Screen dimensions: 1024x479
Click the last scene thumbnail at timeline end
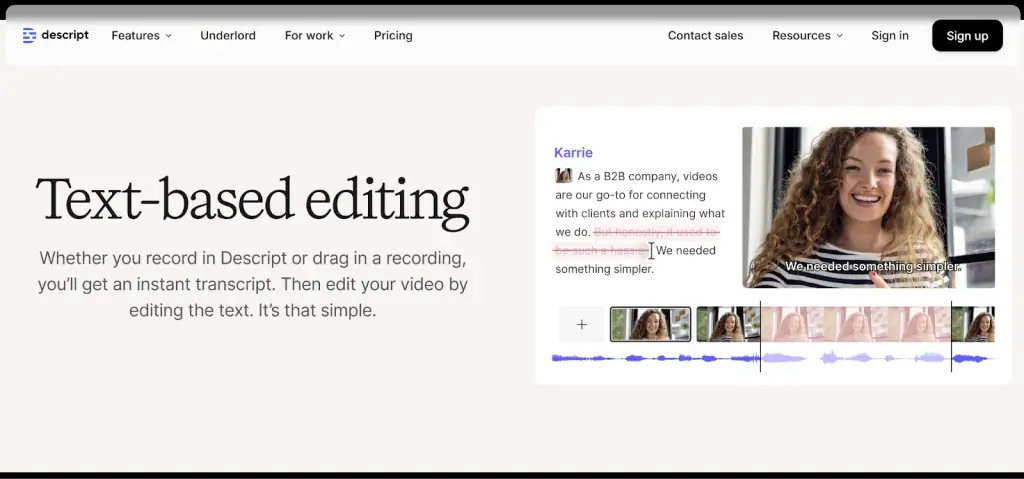973,324
